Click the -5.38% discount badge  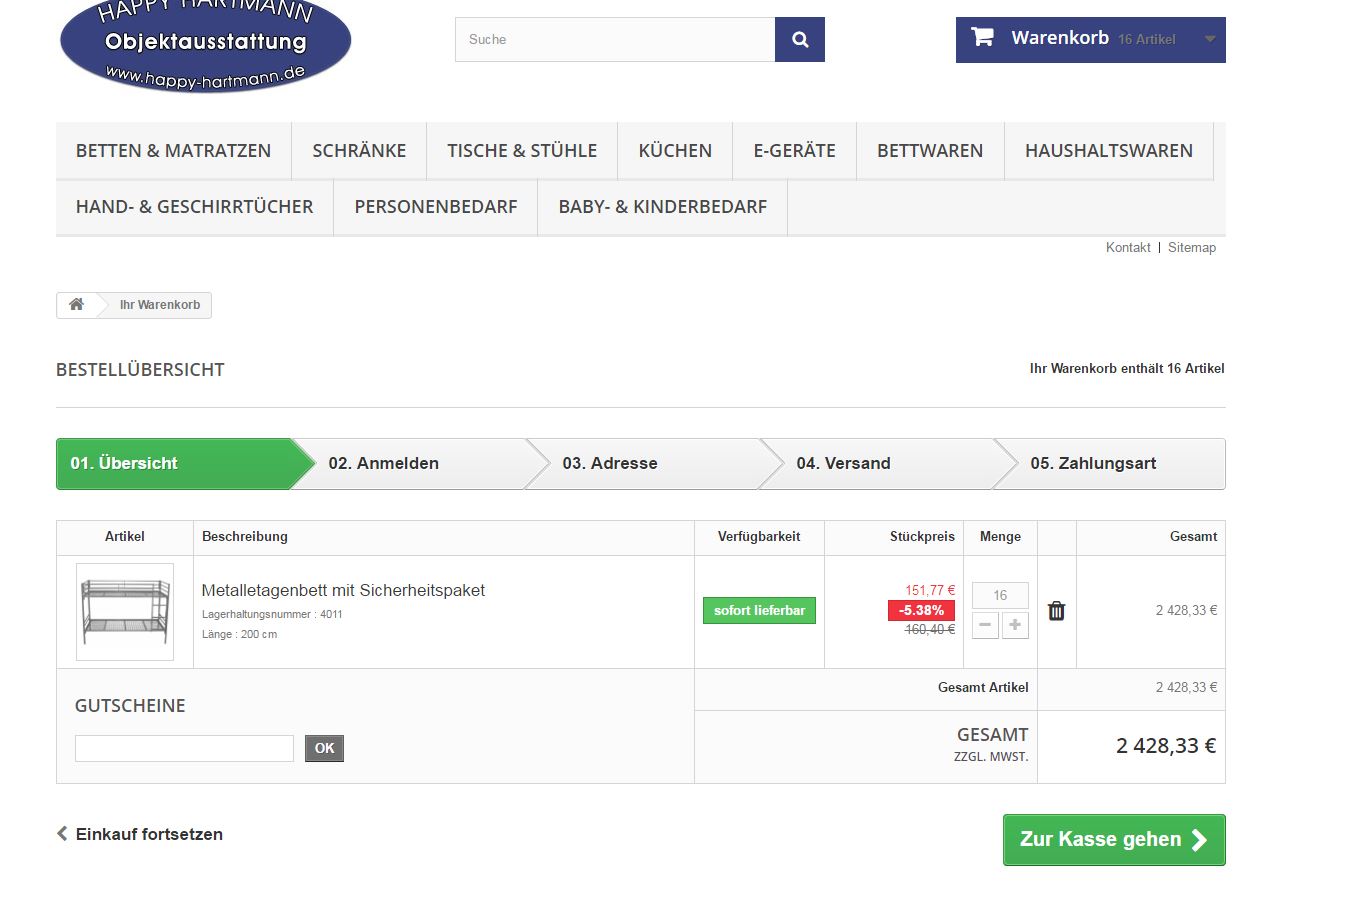point(921,610)
